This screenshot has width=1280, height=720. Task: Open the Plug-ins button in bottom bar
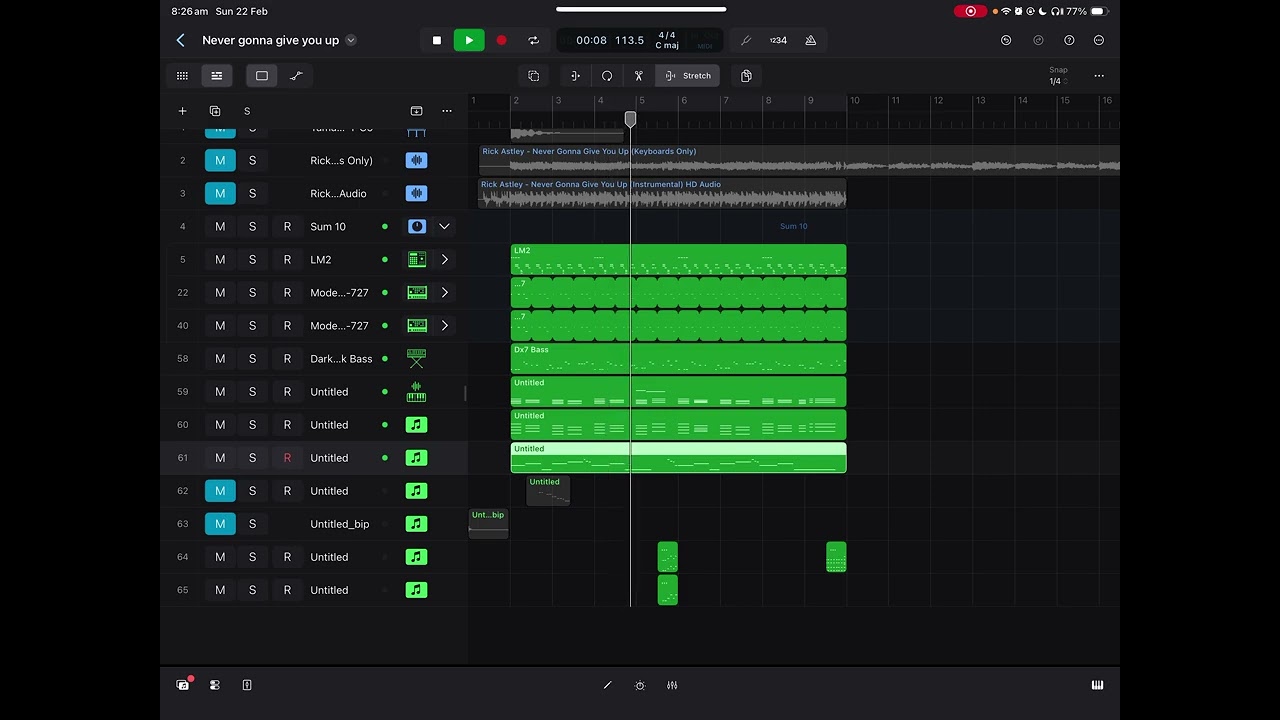(215, 685)
